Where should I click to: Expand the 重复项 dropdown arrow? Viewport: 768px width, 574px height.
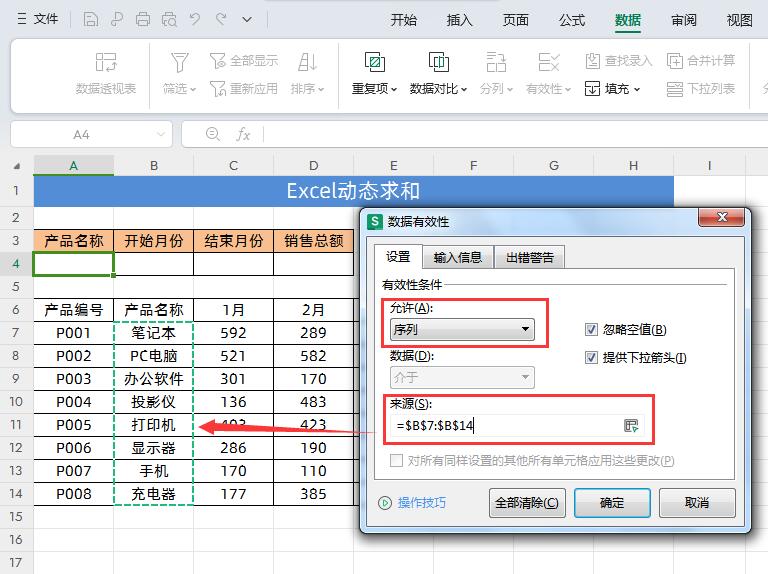[x=394, y=89]
